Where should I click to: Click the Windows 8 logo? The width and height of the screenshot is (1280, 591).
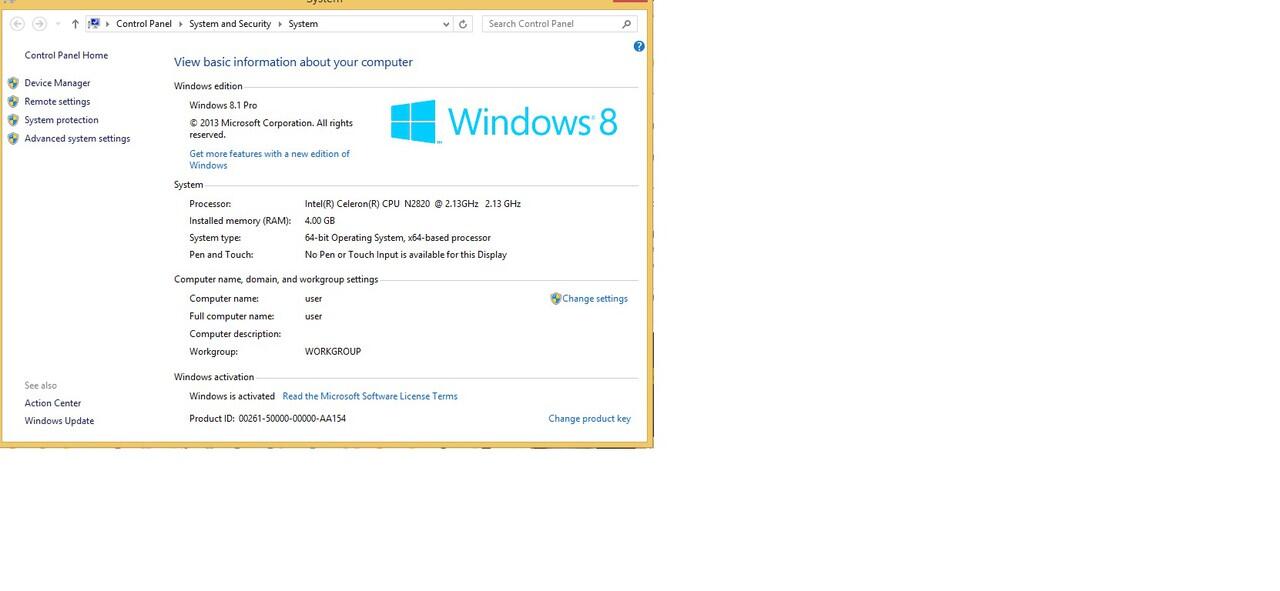click(504, 122)
